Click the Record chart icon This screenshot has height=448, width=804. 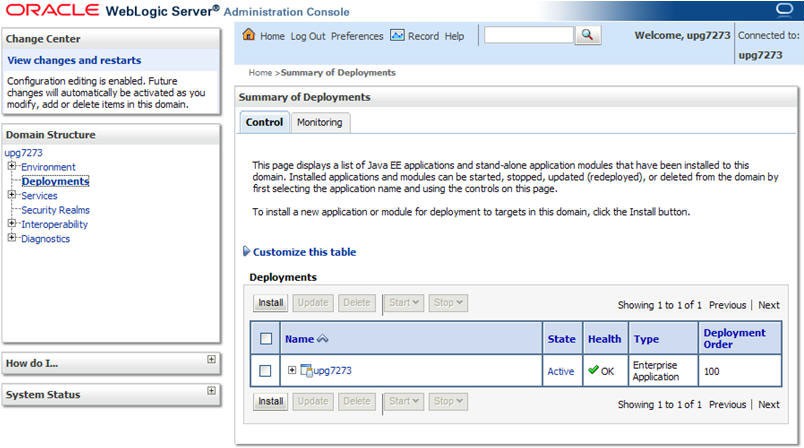[x=397, y=35]
